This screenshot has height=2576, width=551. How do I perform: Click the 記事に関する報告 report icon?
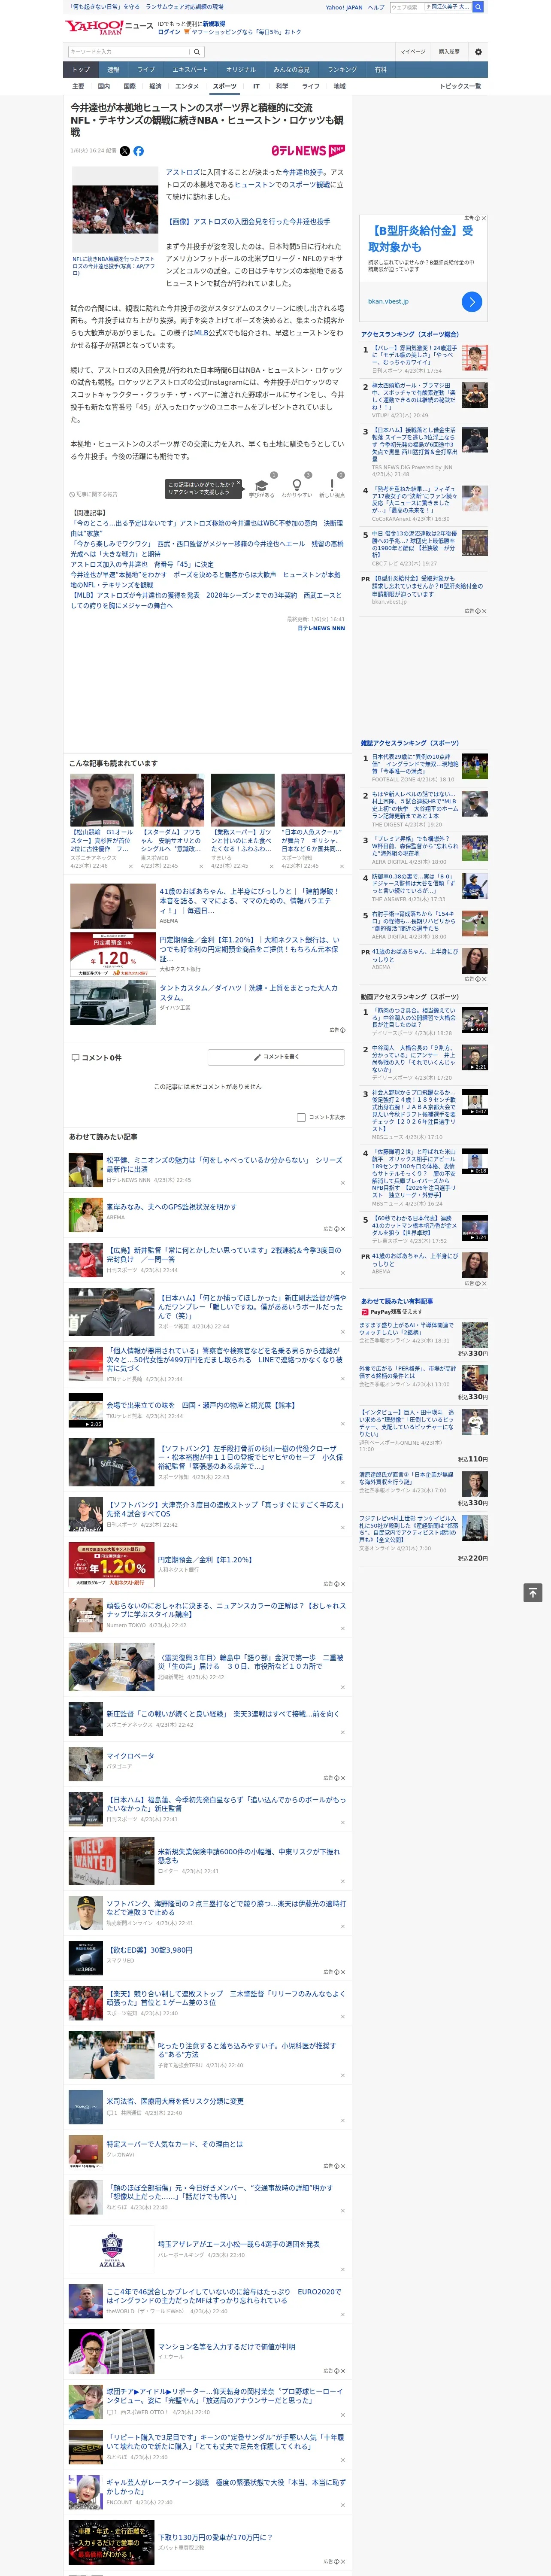click(72, 494)
